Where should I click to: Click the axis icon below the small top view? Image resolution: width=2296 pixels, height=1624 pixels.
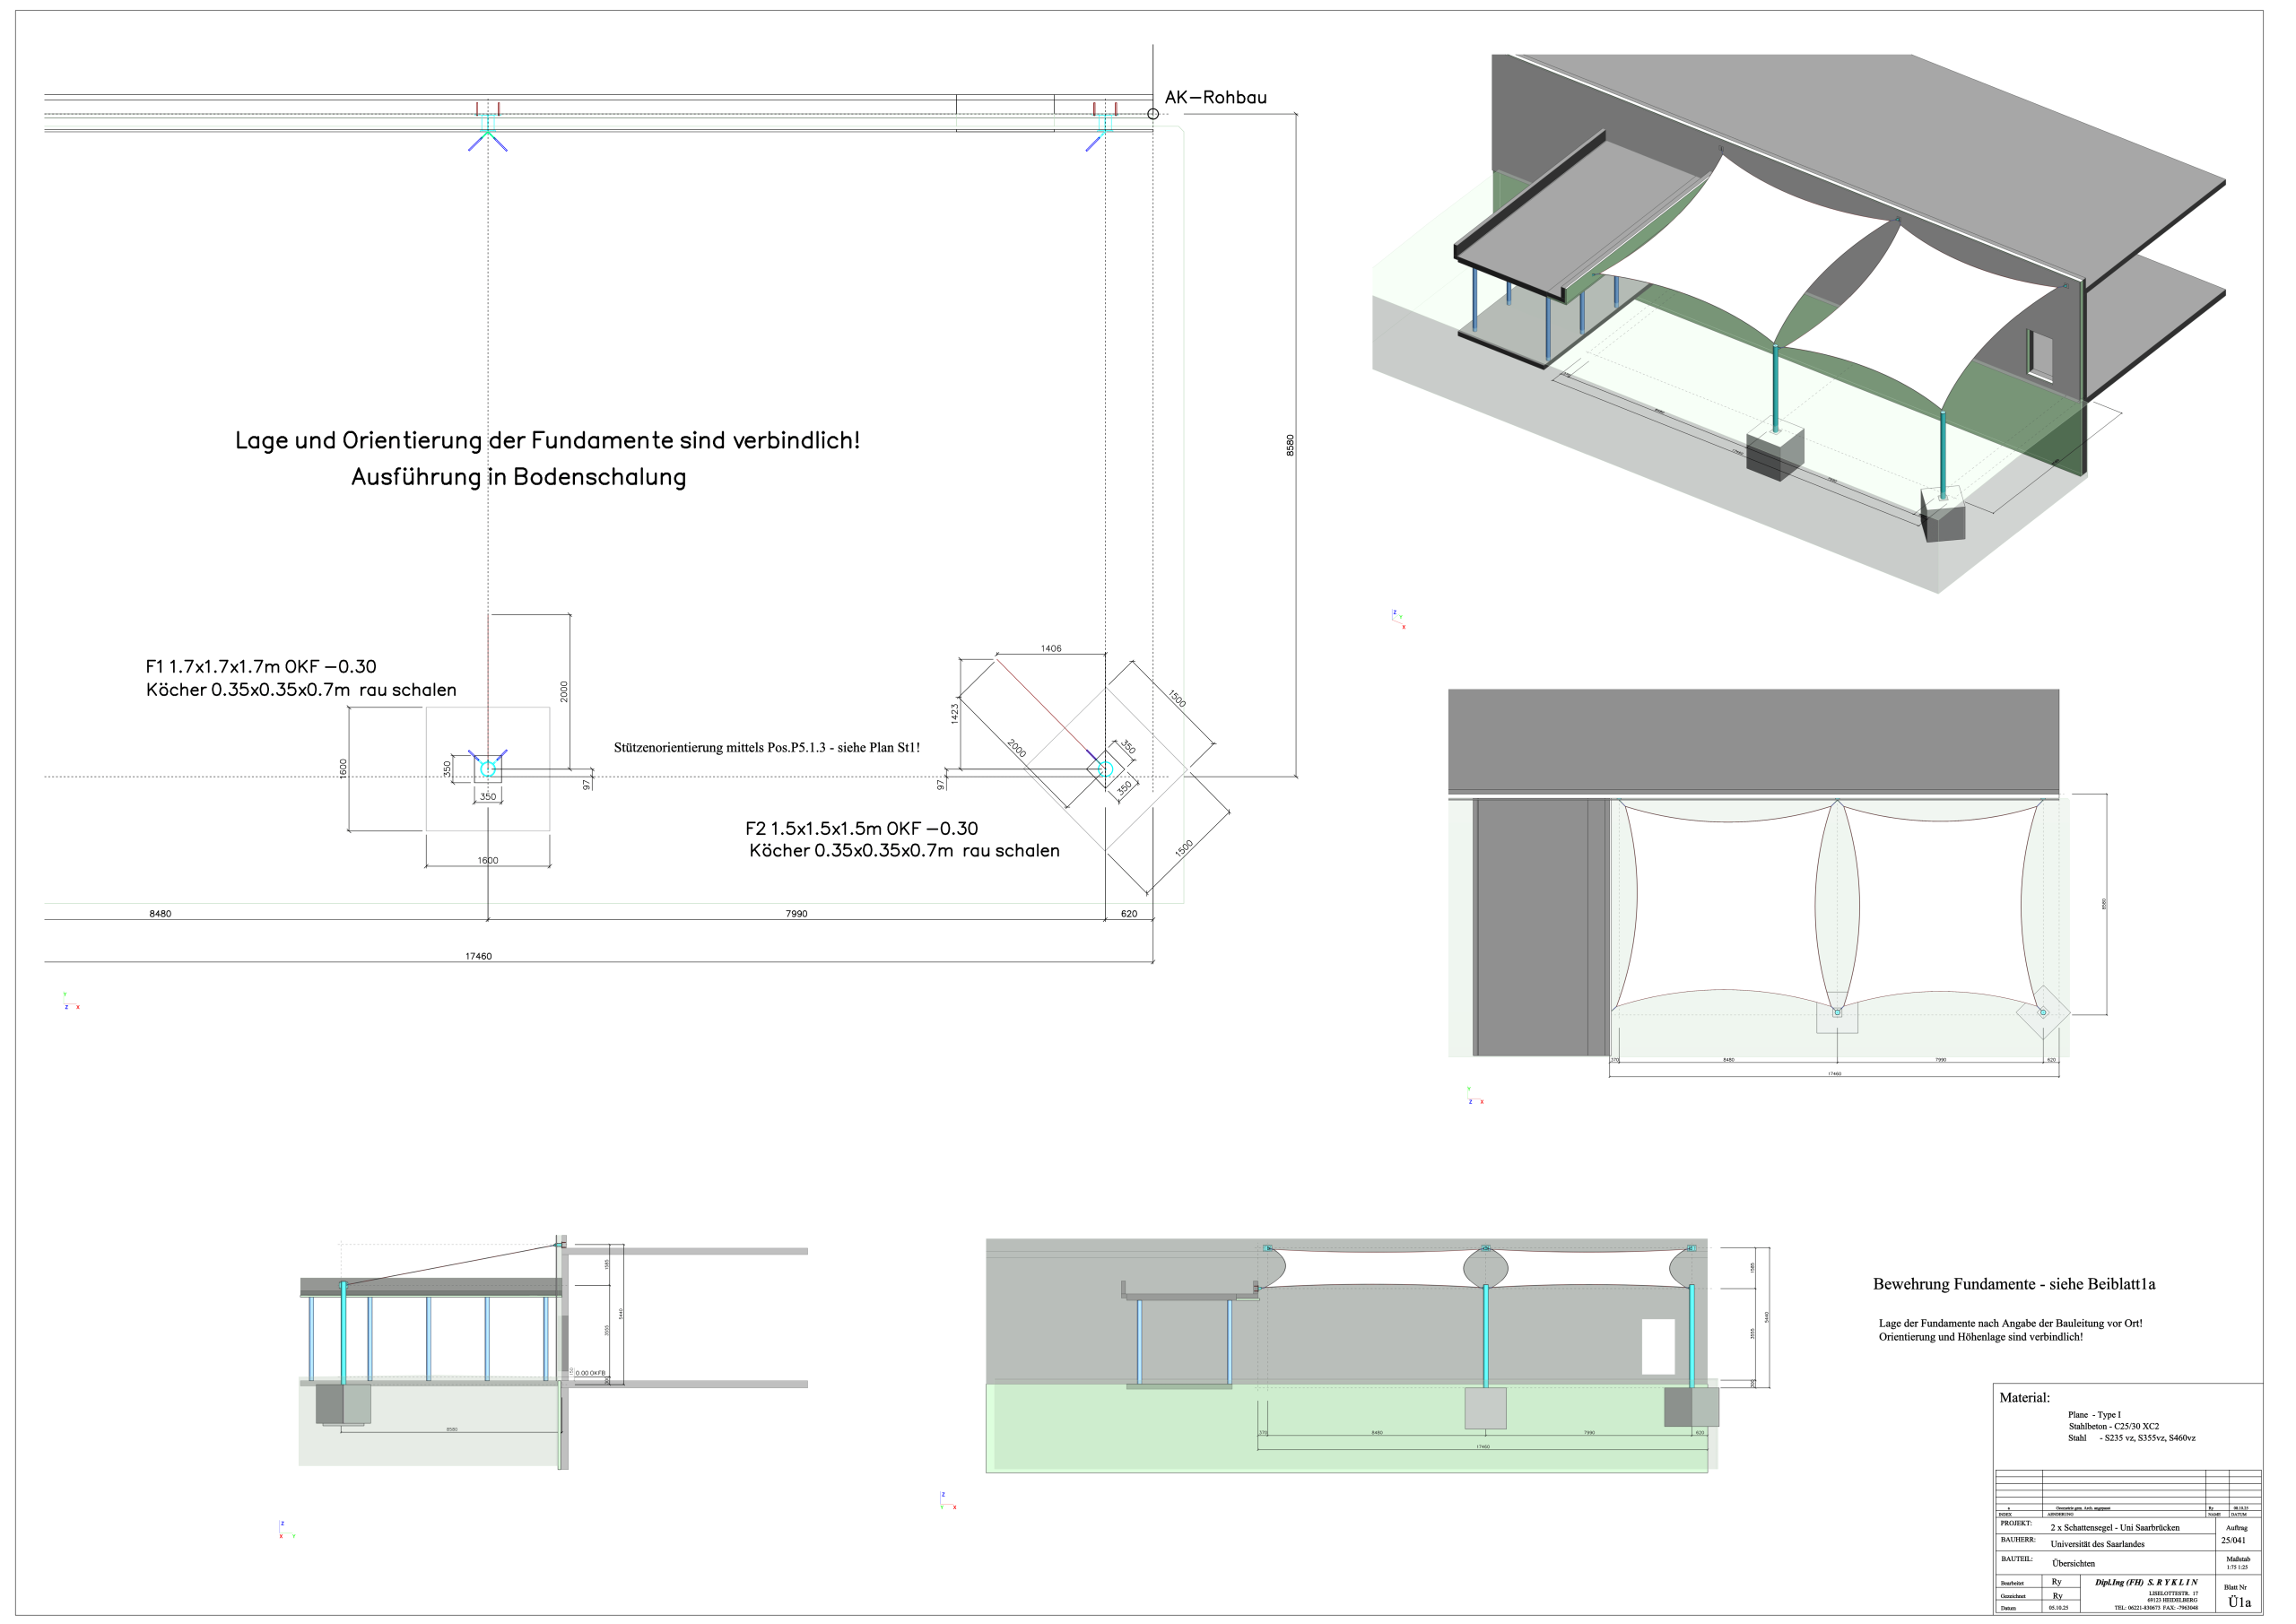1475,1096
